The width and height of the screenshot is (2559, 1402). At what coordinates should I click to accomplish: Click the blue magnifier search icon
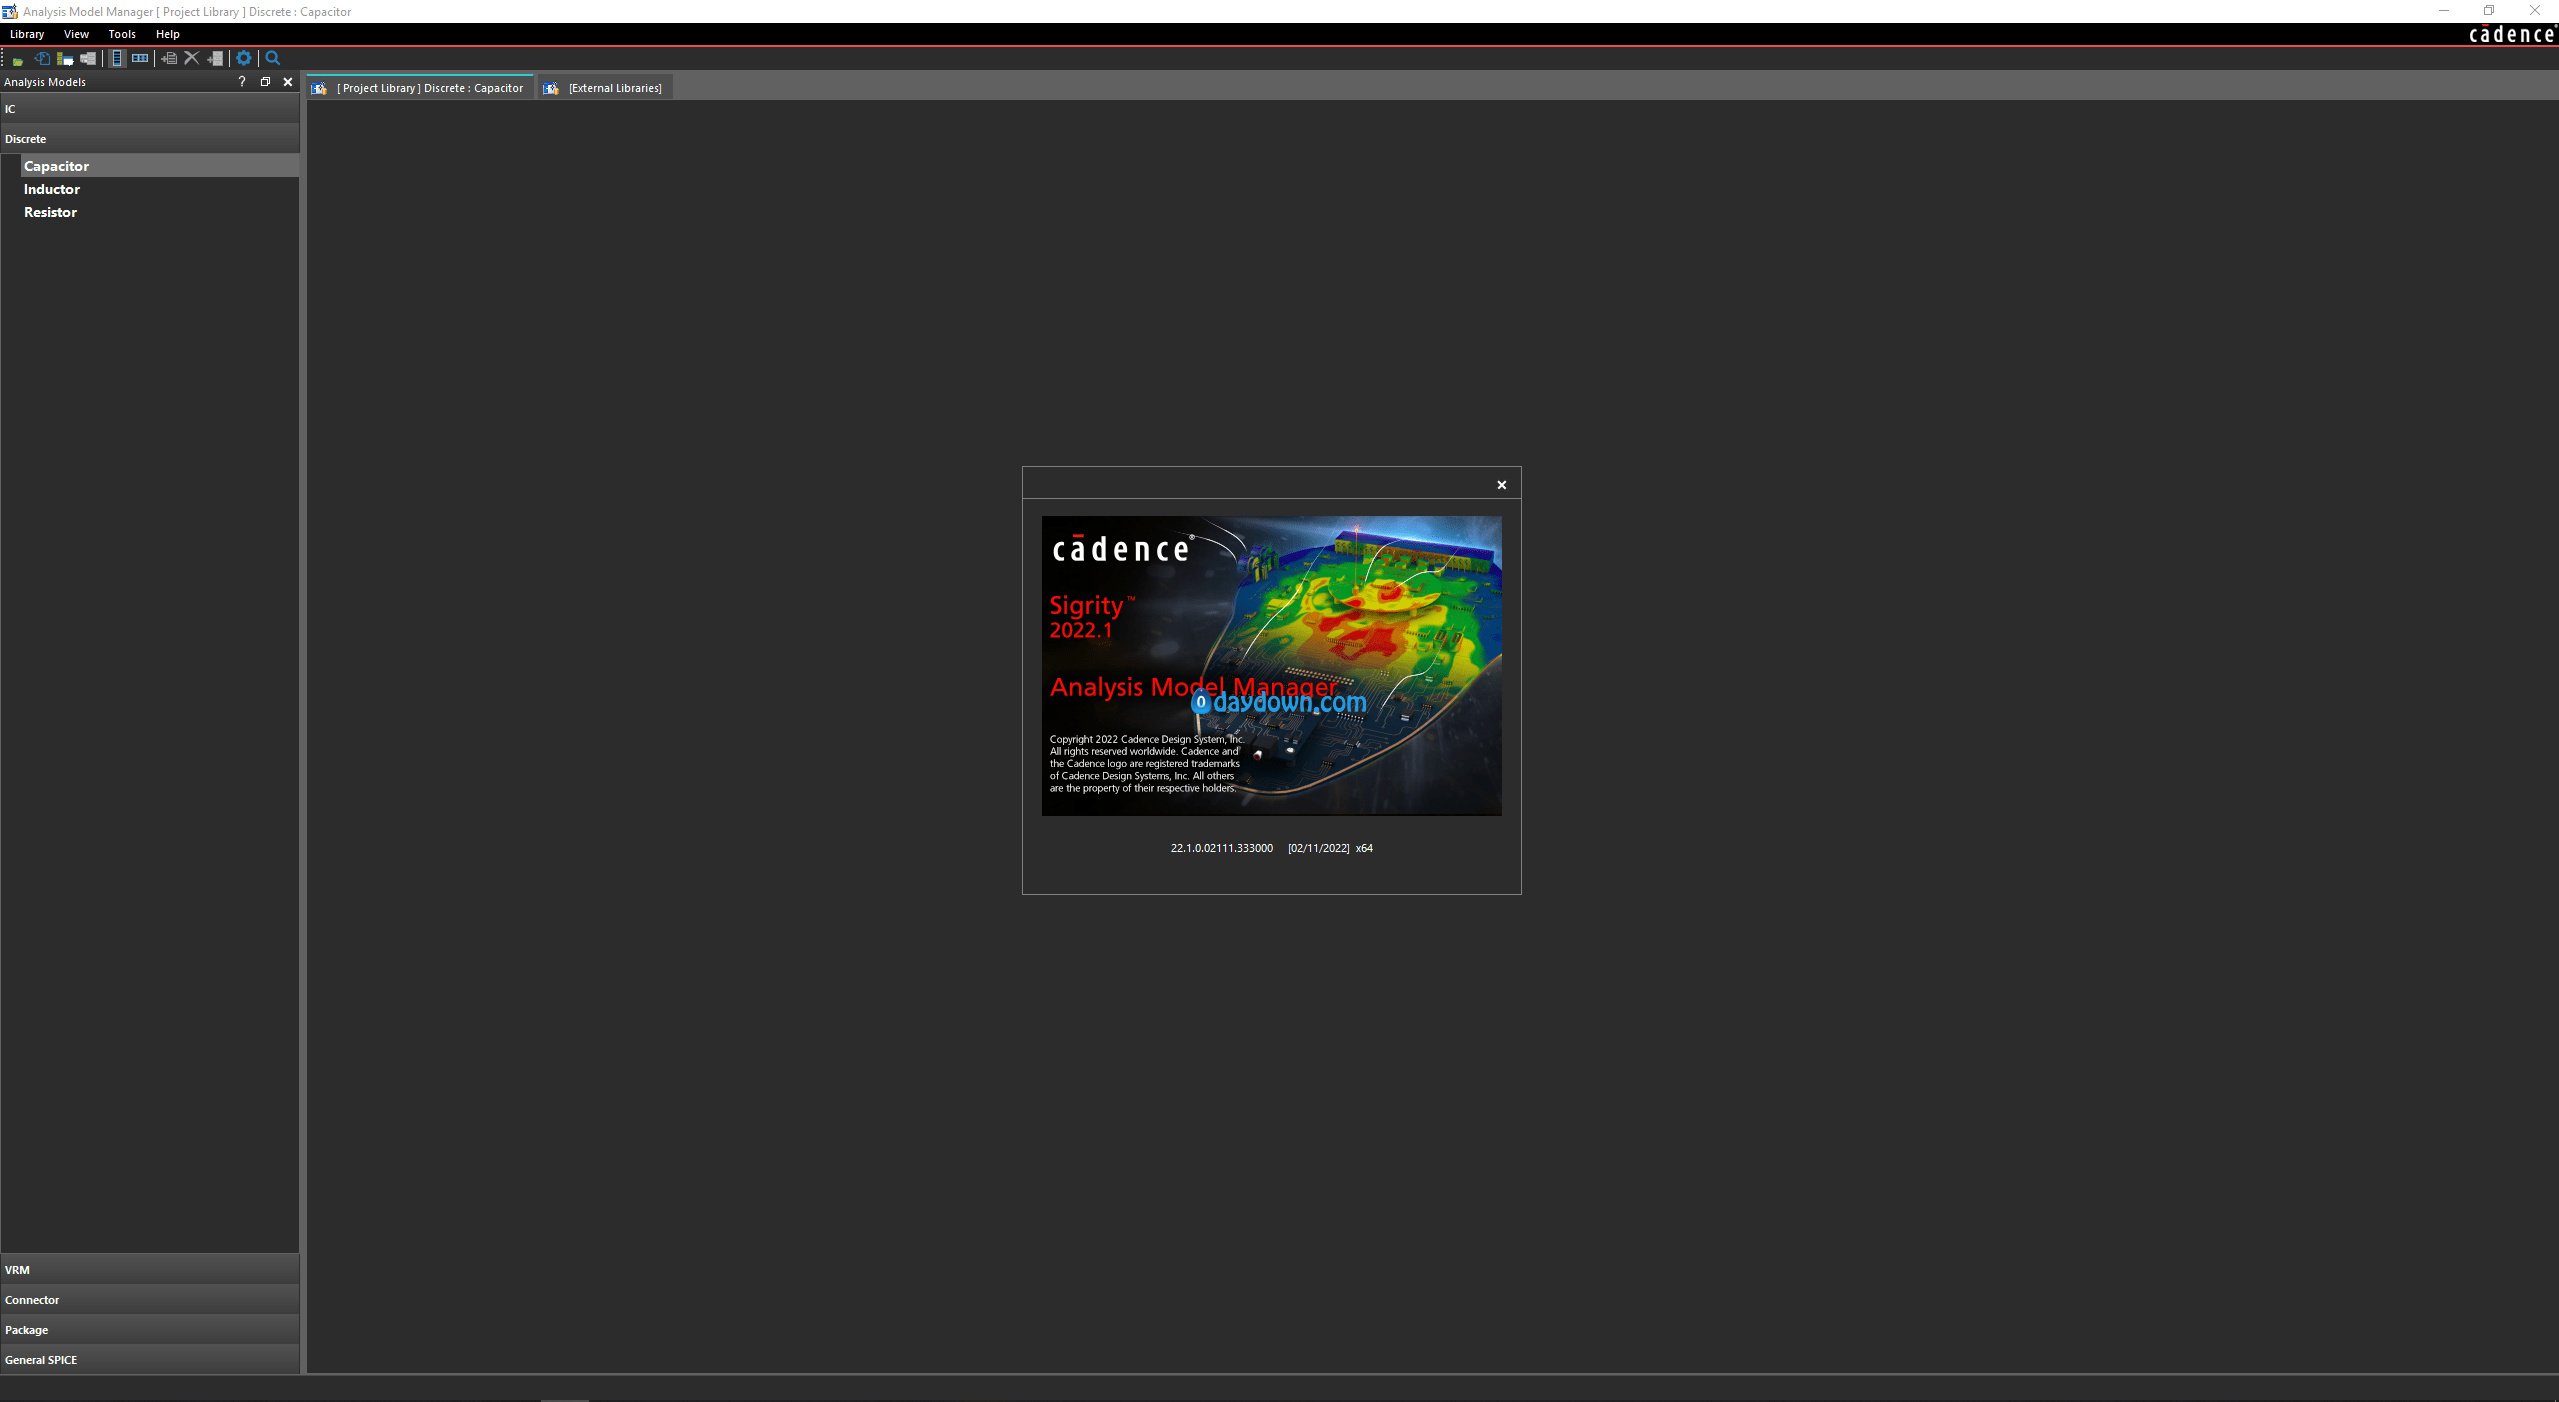(x=273, y=58)
